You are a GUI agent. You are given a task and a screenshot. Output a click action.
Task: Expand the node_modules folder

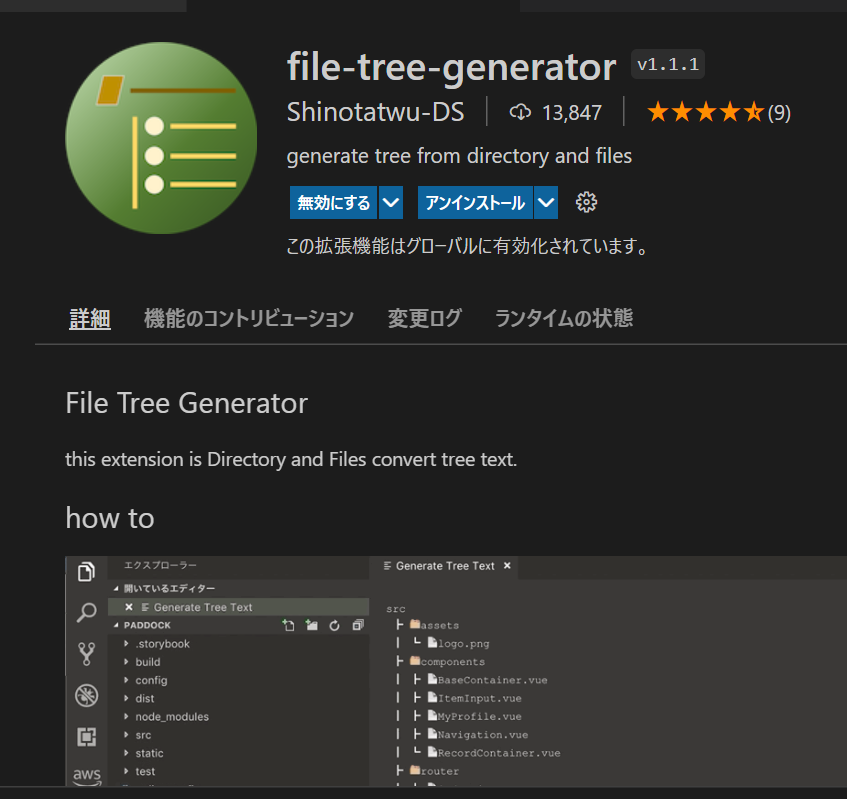126,716
